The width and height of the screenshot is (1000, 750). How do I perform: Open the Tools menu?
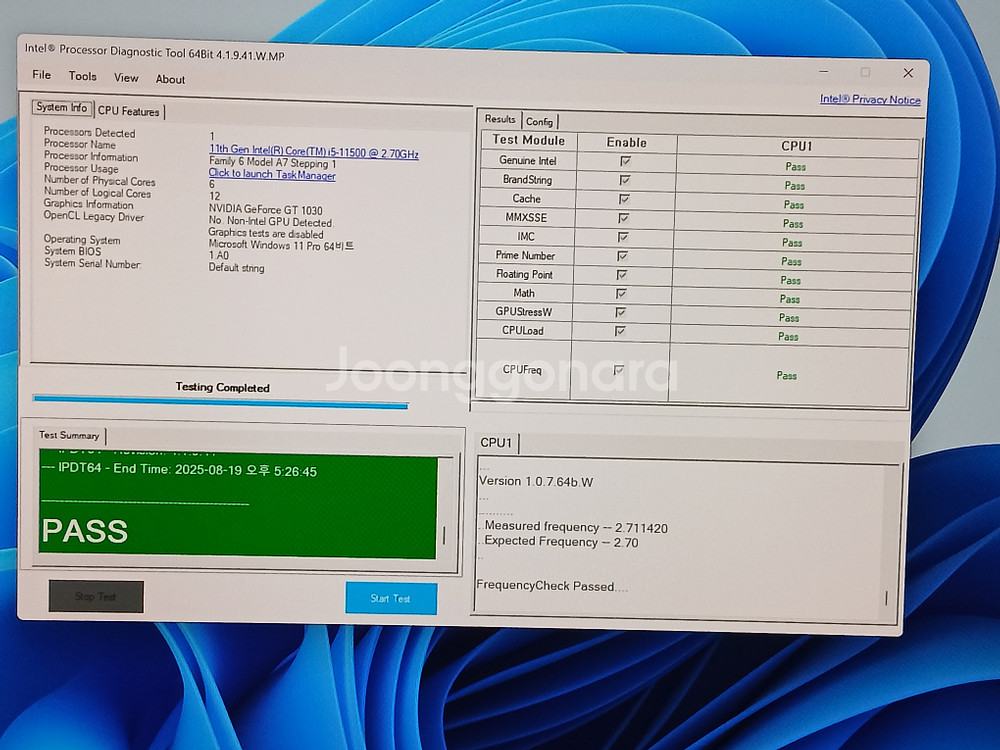click(82, 76)
